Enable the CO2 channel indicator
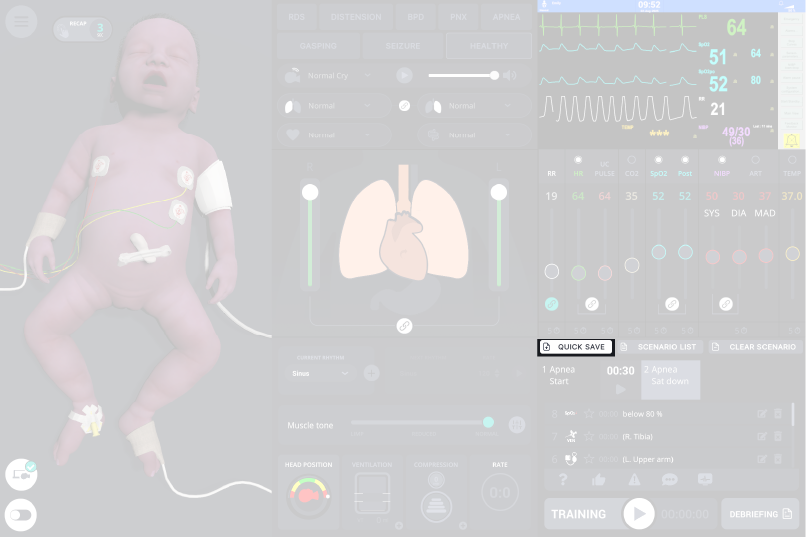The height and width of the screenshot is (537, 806). (x=632, y=160)
